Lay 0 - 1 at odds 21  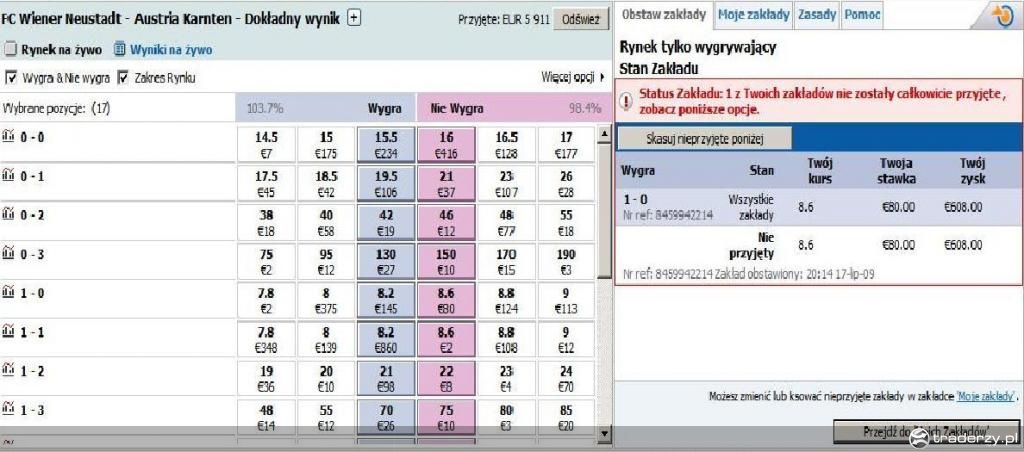point(446,184)
